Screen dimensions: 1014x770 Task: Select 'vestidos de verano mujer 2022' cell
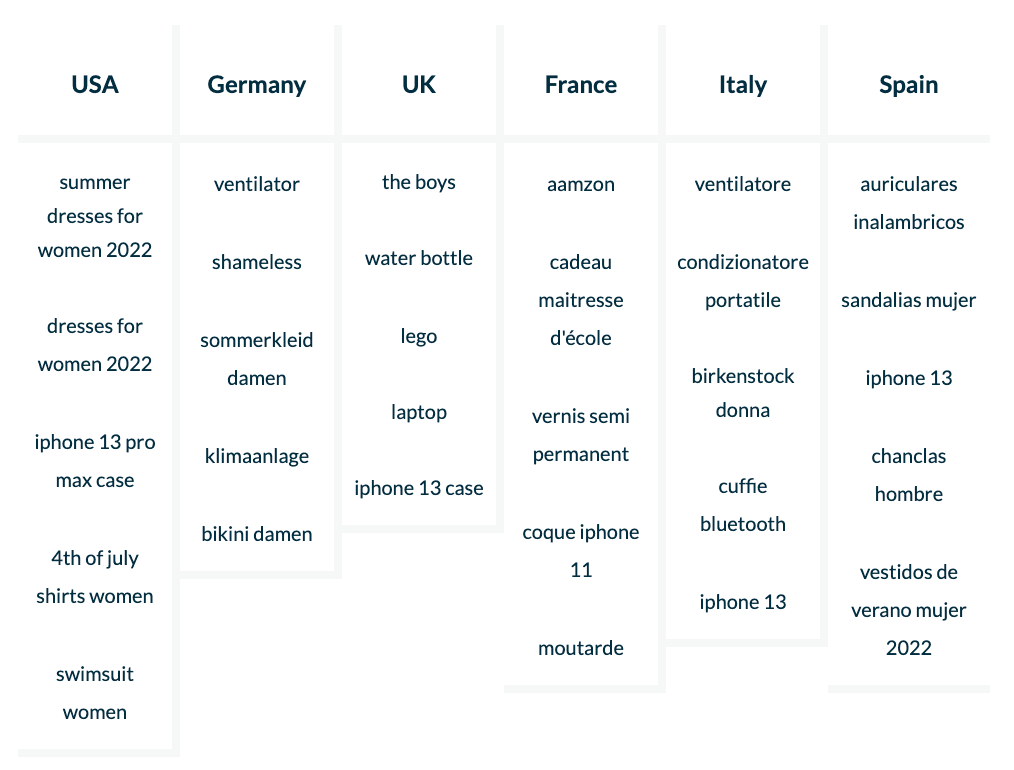click(x=909, y=610)
